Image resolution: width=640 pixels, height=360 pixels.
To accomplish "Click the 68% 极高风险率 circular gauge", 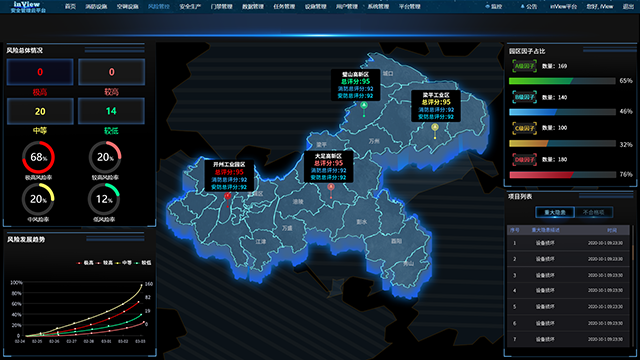I will tap(38, 157).
